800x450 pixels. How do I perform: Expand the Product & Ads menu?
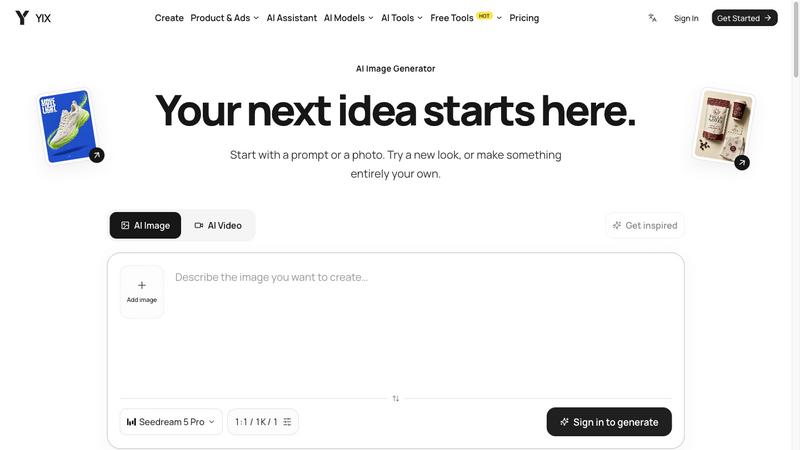pyautogui.click(x=224, y=18)
